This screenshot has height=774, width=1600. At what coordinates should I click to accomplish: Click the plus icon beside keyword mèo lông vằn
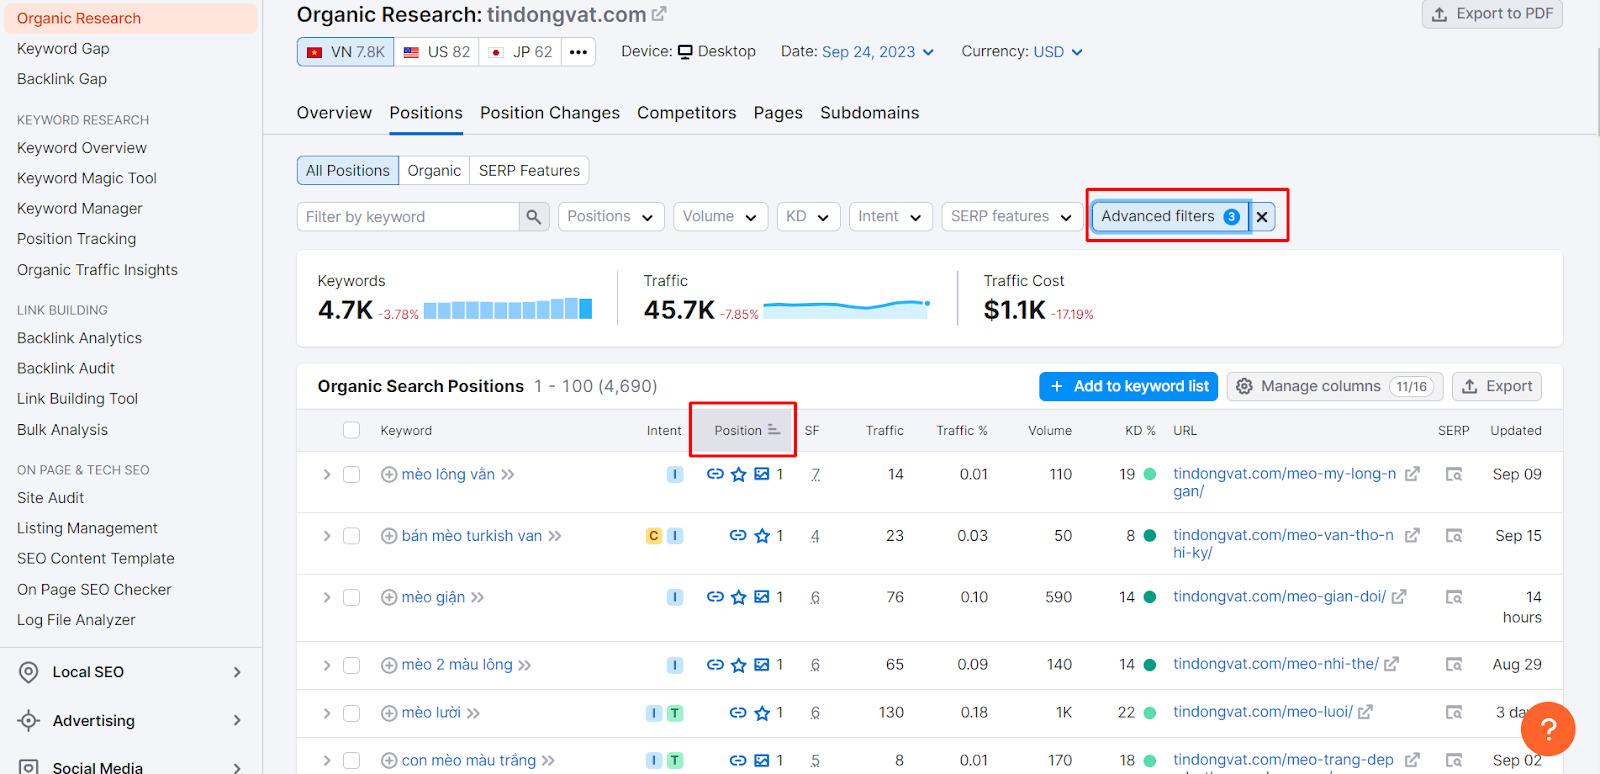[x=389, y=475]
